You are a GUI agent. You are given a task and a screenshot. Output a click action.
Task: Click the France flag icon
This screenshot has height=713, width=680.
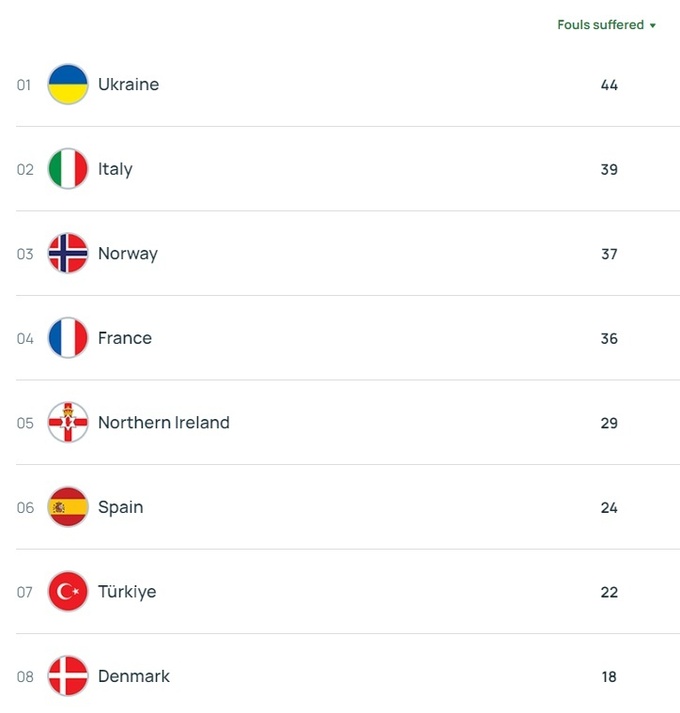click(x=68, y=338)
